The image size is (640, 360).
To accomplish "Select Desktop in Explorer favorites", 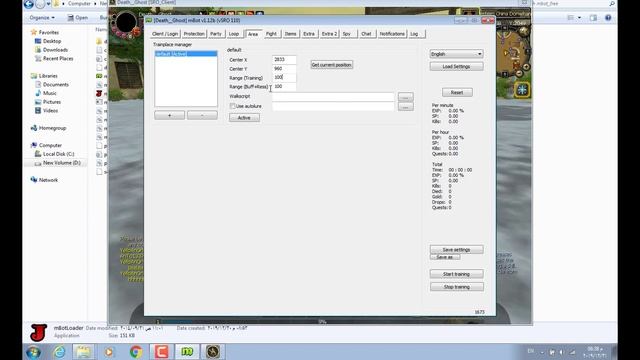I will point(52,41).
